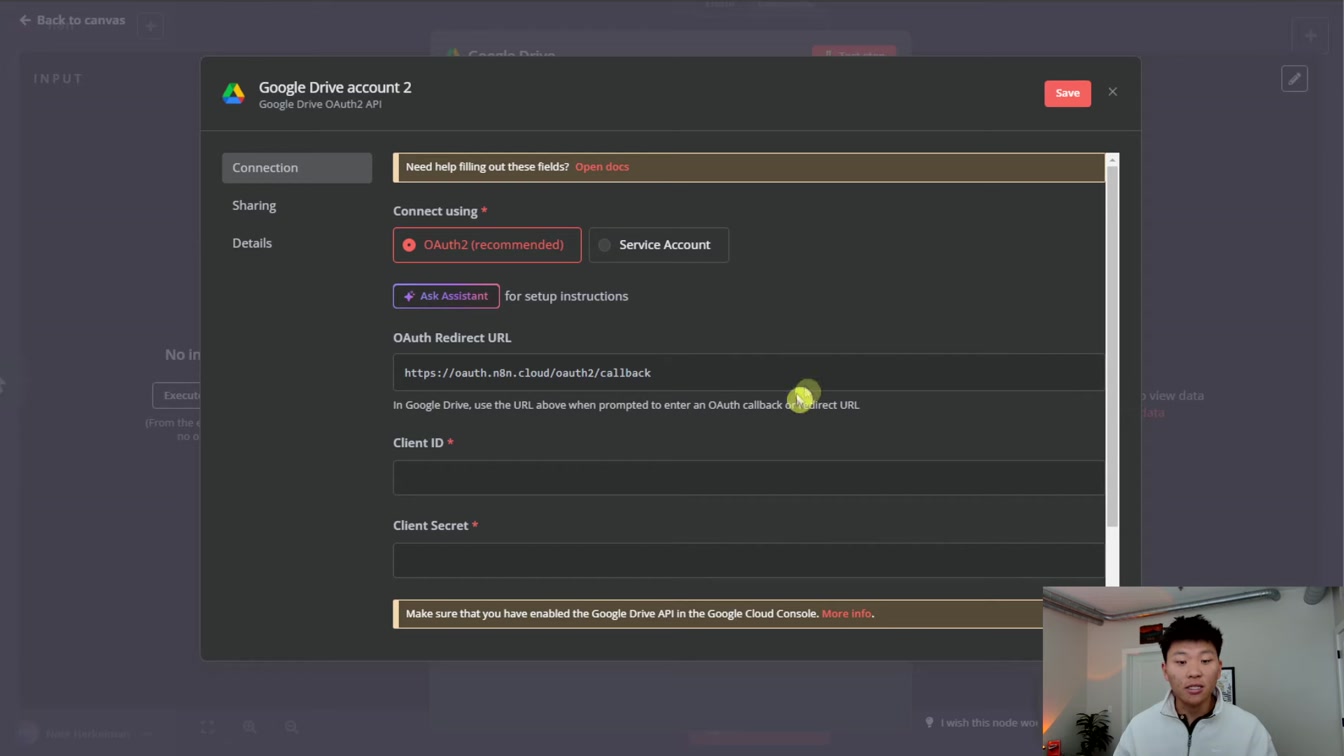
Task: Click the fit view icon on canvas
Action: click(207, 727)
